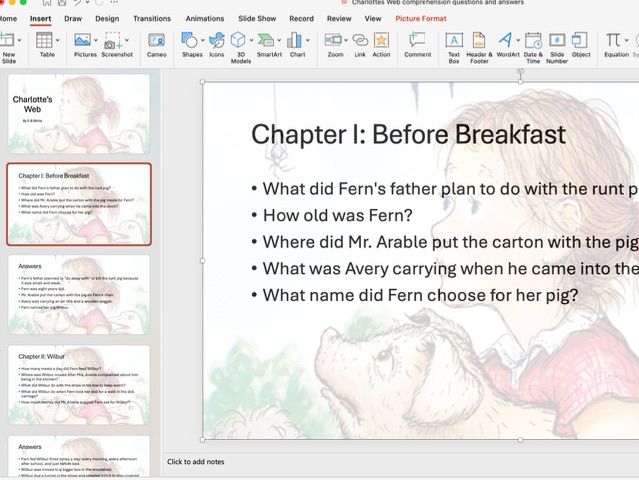639x480 pixels.
Task: Expand the WordArt dropdown arrow
Action: 518,40
